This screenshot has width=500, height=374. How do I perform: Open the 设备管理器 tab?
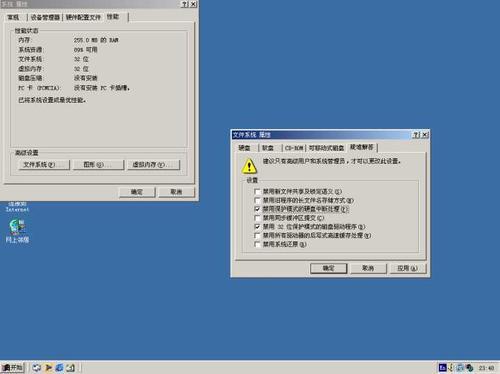[45, 17]
